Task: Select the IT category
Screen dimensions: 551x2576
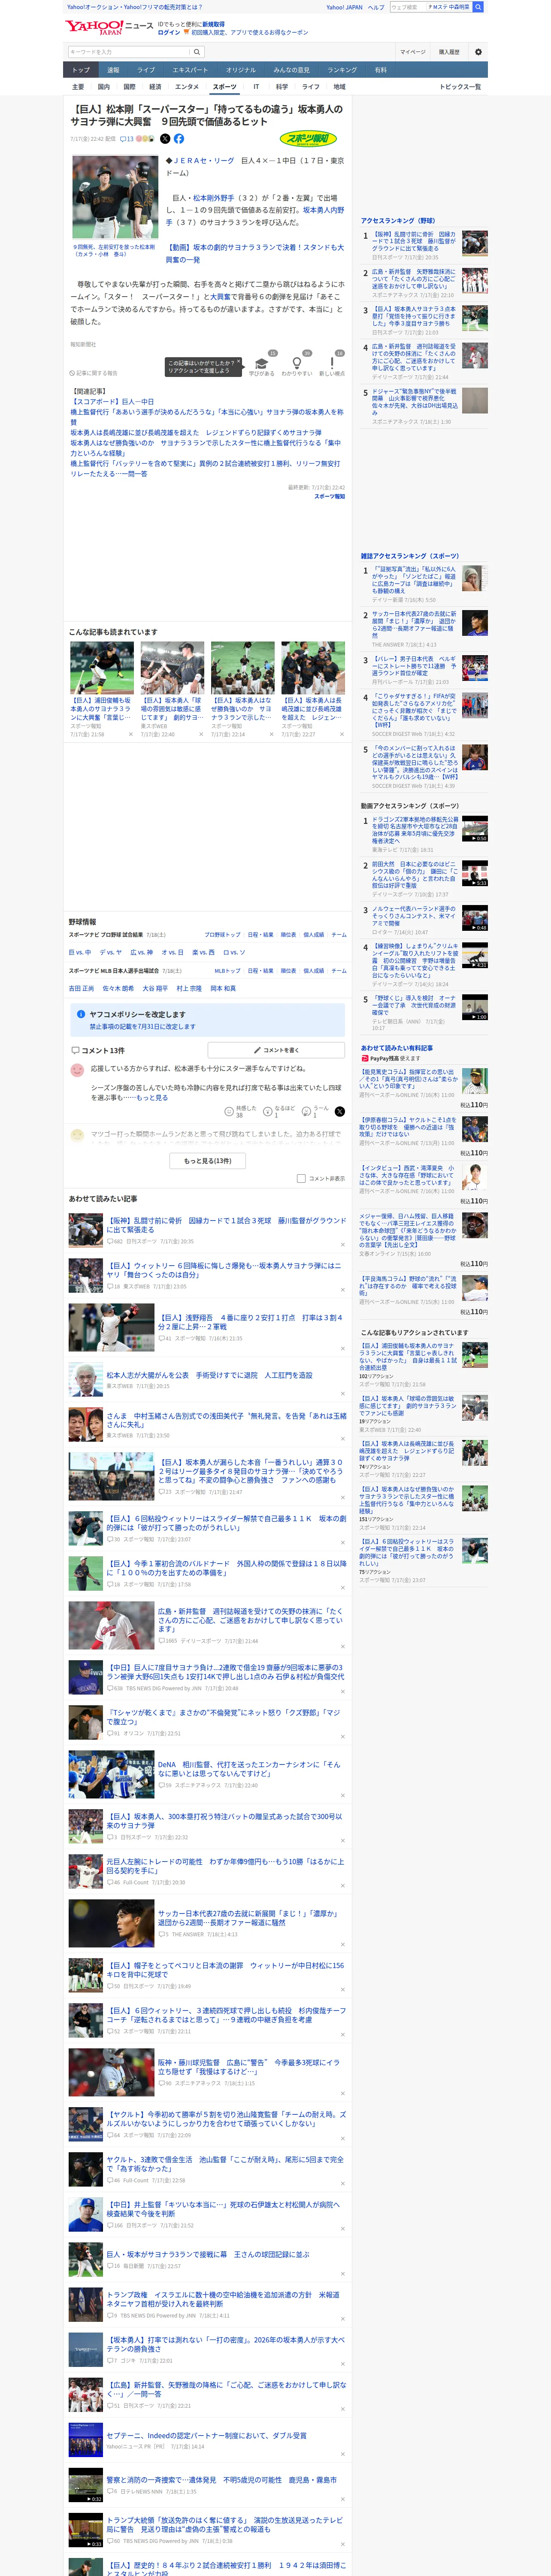Action: click(256, 87)
